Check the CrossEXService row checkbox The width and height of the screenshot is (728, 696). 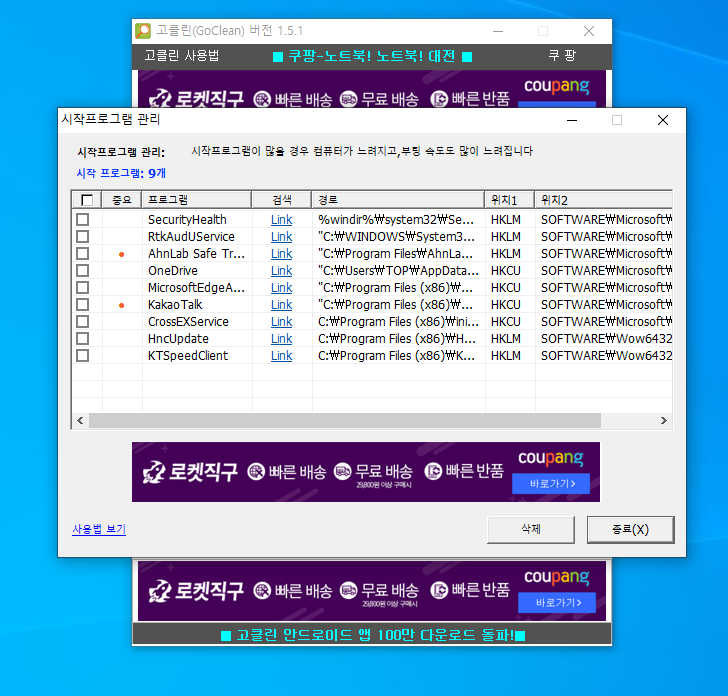click(83, 322)
